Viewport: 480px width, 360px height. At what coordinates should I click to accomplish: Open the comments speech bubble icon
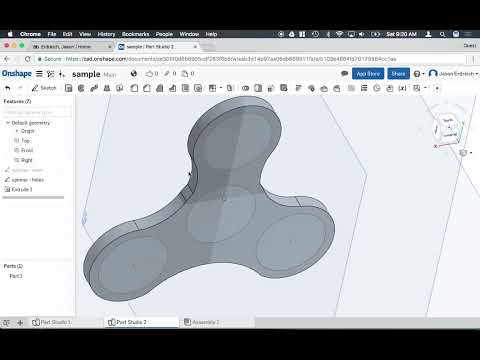click(x=345, y=73)
